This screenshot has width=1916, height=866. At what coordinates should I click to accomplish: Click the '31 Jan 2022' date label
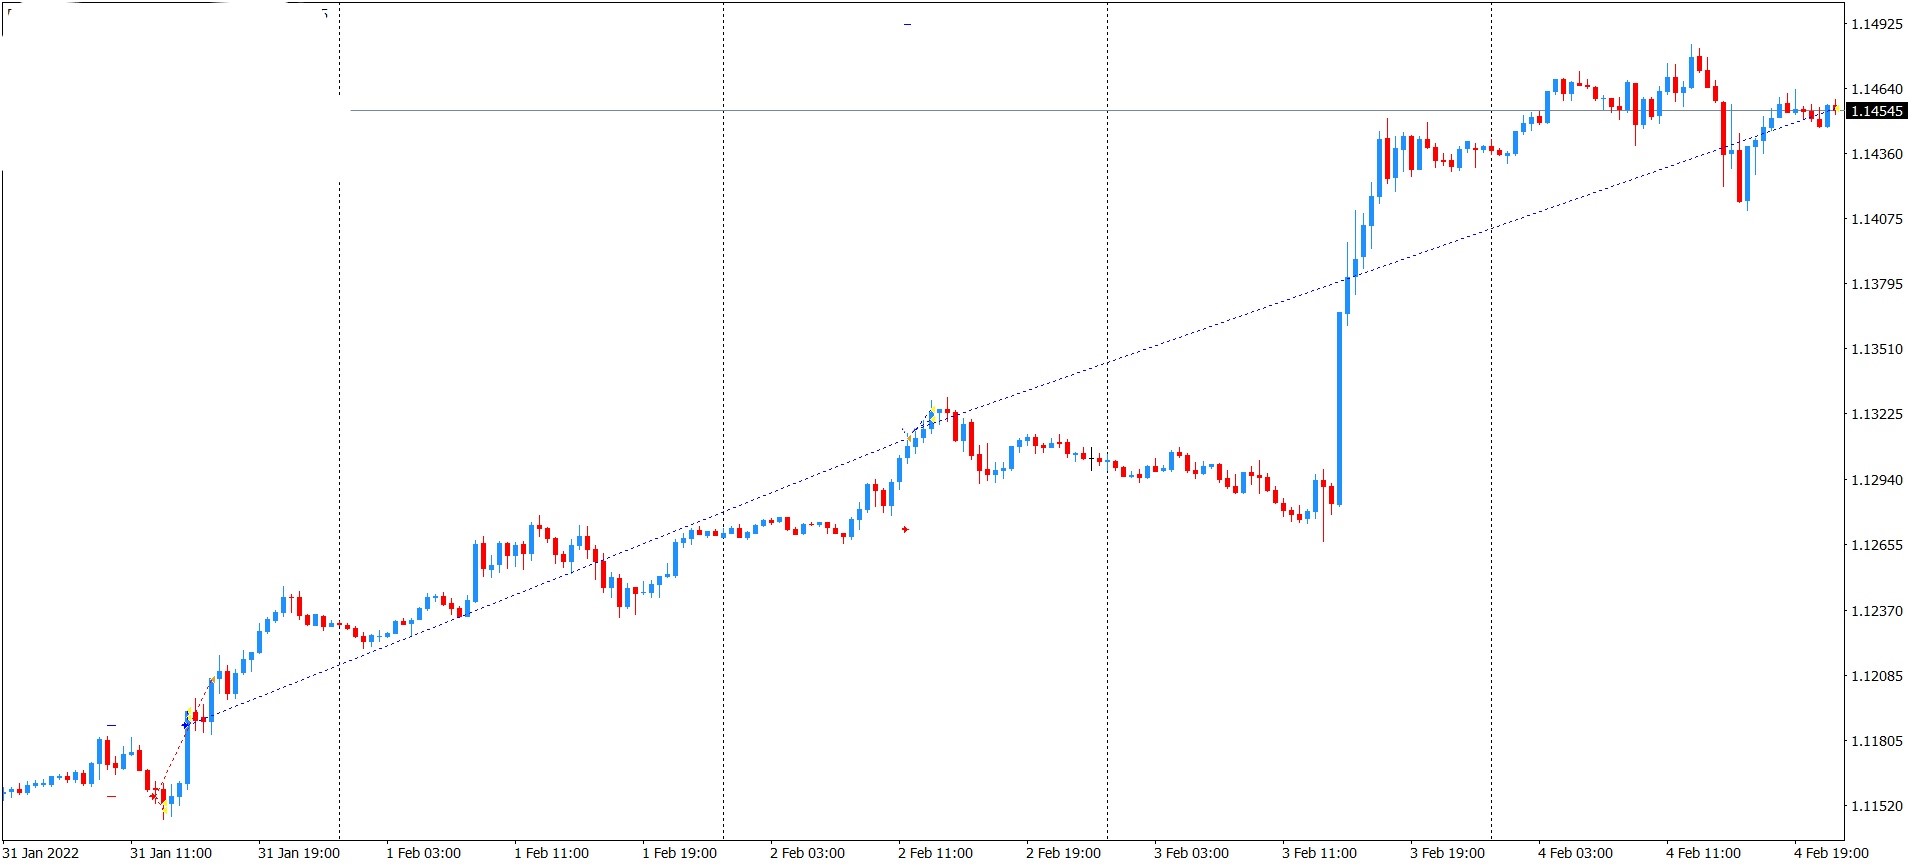pos(41,853)
